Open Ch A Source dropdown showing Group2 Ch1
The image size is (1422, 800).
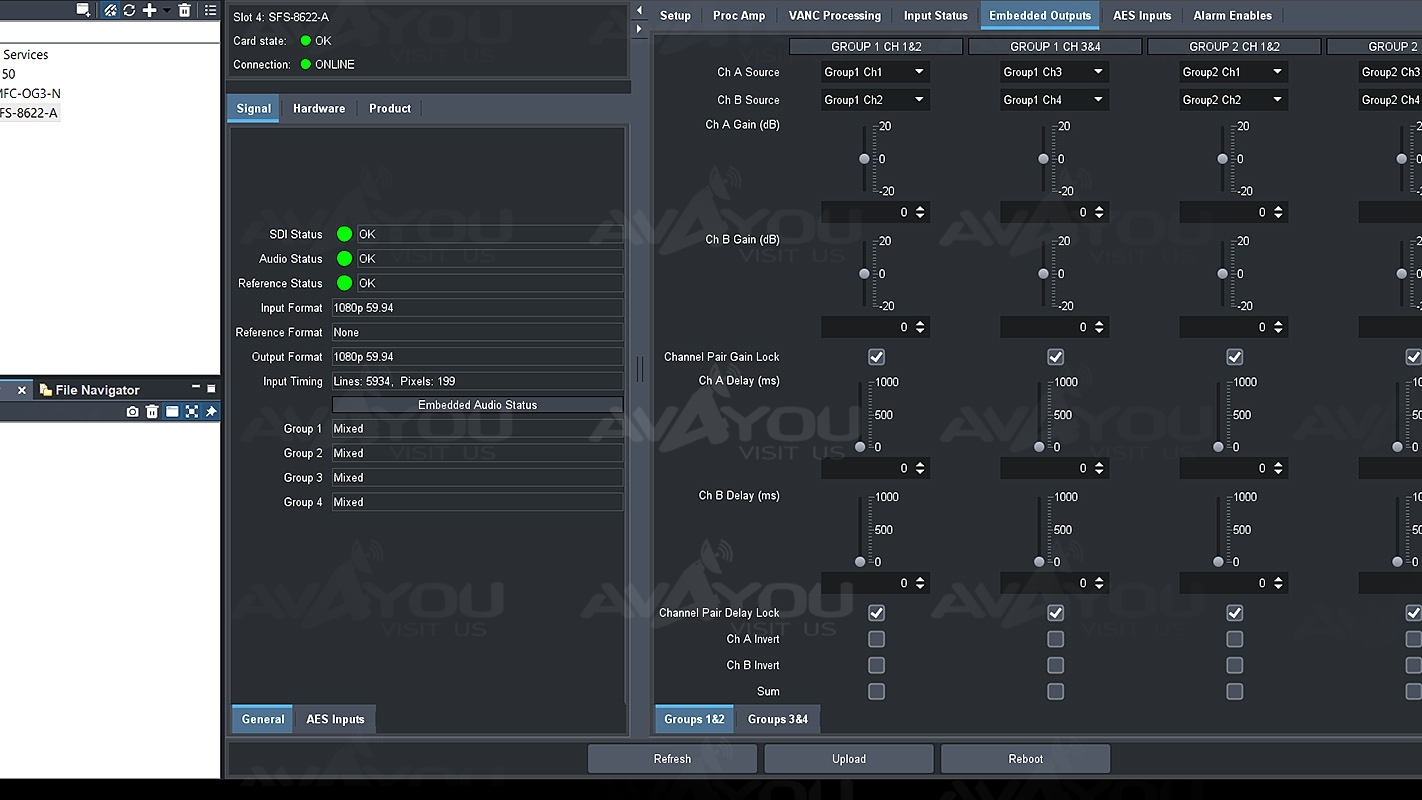click(x=1233, y=72)
